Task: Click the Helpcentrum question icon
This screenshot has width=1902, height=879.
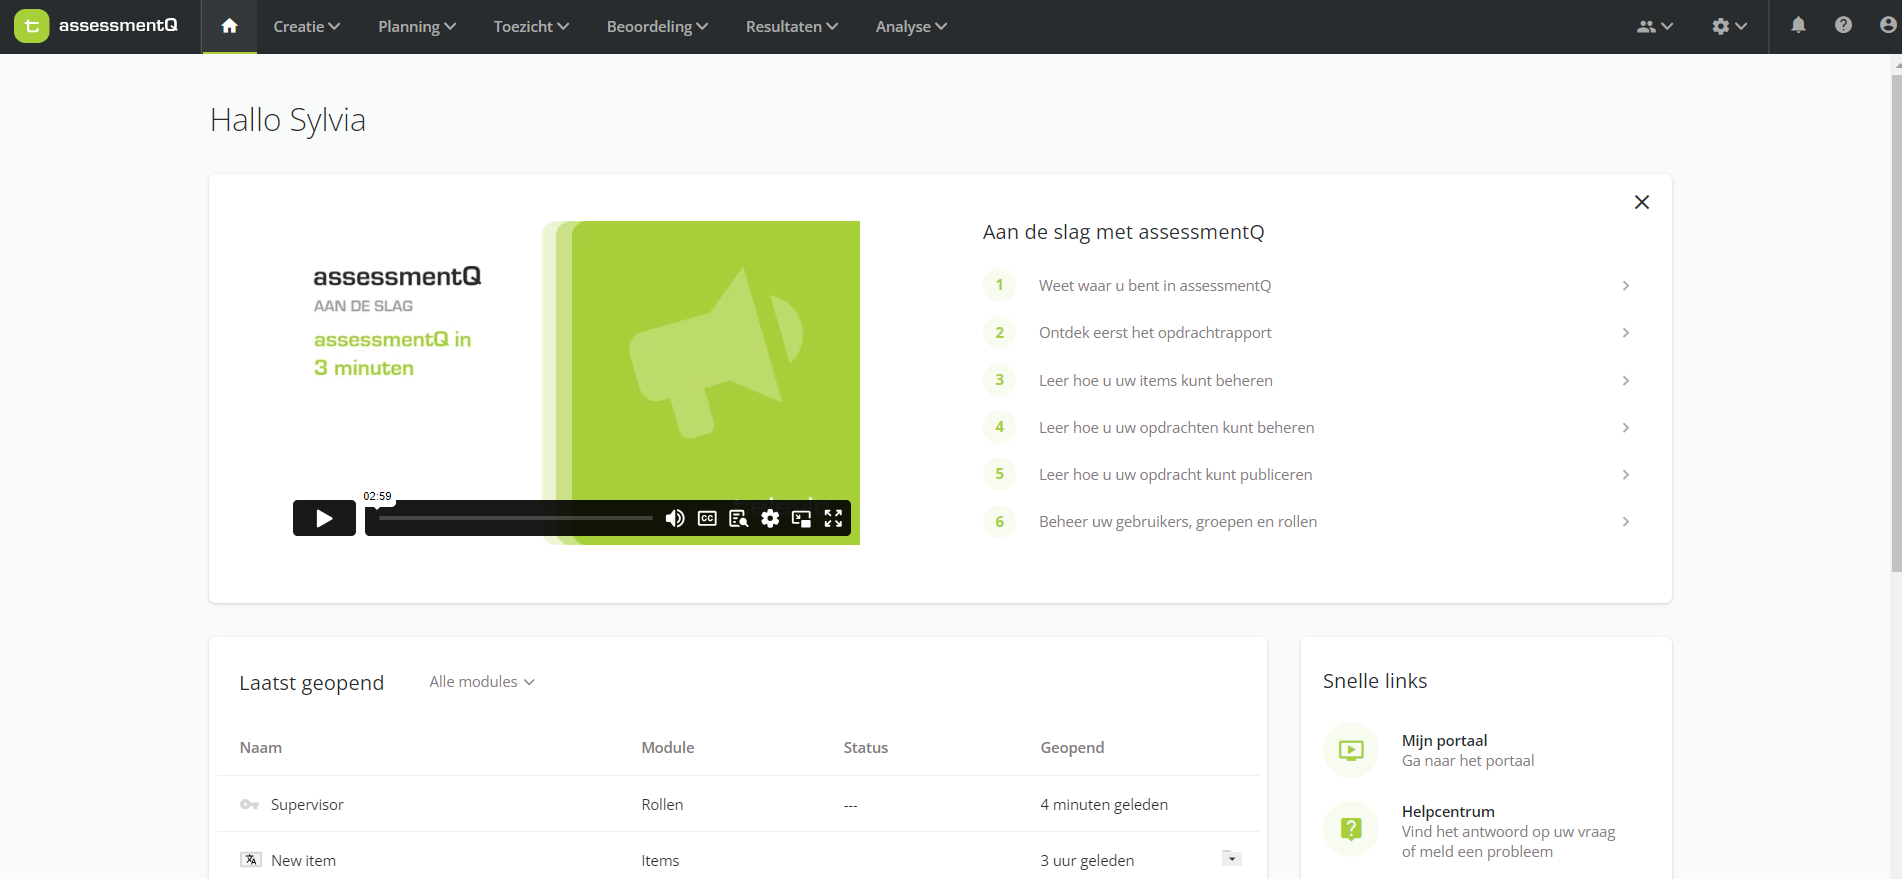Action: click(x=1351, y=829)
